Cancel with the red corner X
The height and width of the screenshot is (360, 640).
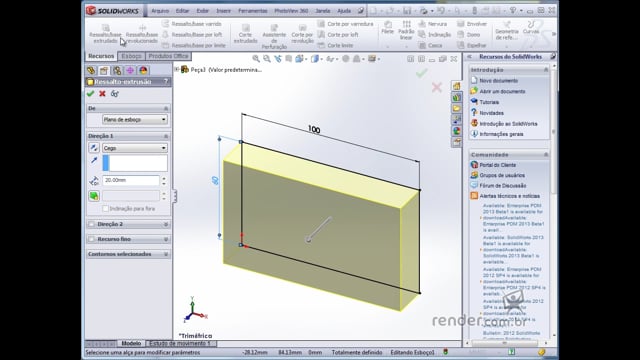coord(437,87)
